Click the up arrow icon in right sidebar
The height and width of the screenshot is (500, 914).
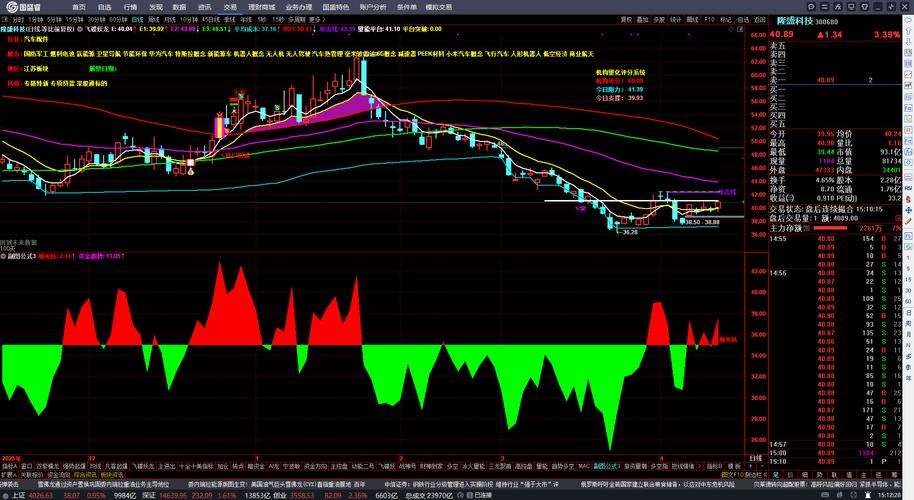[x=908, y=31]
